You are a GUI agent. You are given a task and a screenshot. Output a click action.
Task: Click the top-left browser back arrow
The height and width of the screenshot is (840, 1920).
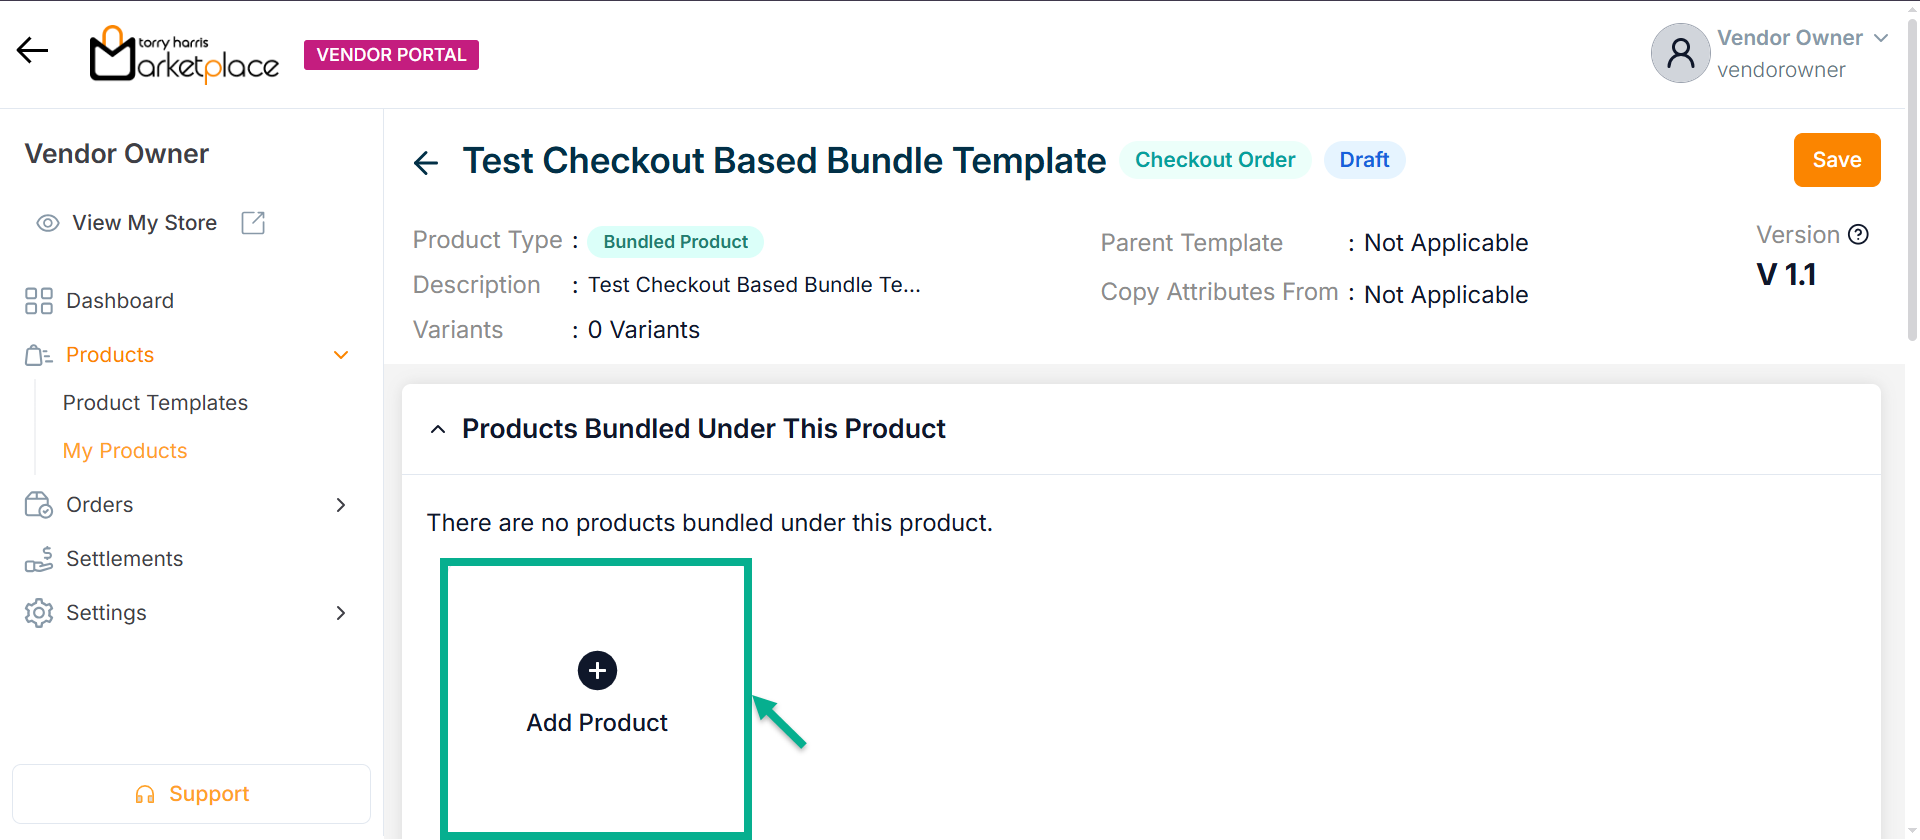[33, 51]
